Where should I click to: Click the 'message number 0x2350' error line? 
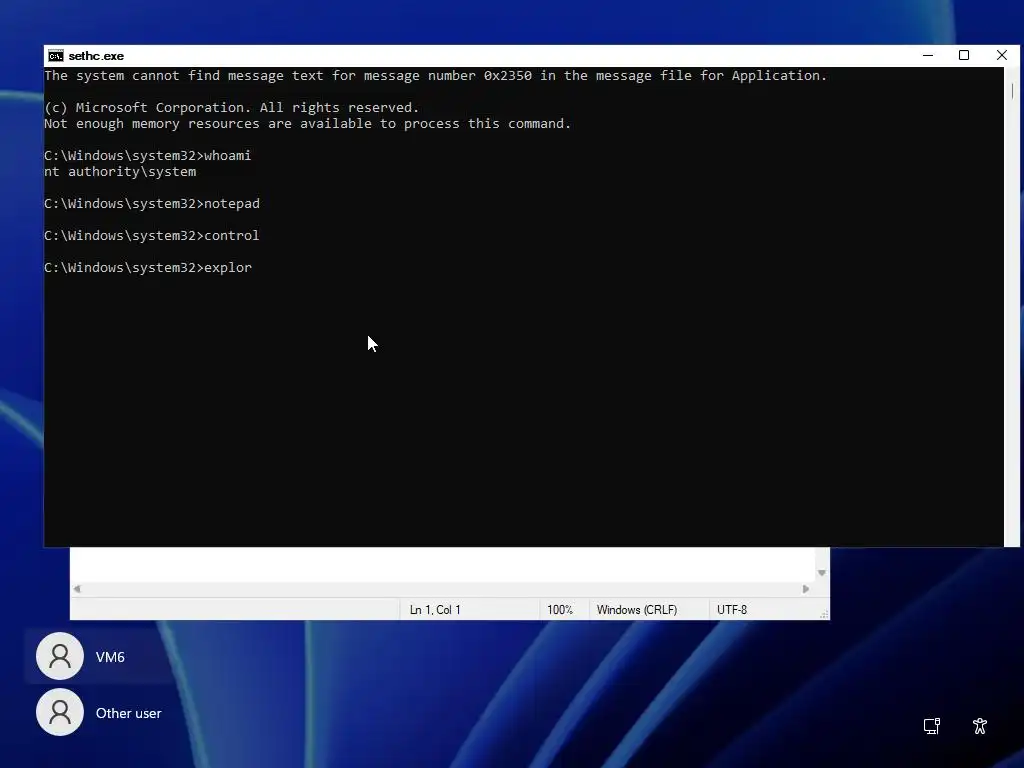tap(436, 76)
